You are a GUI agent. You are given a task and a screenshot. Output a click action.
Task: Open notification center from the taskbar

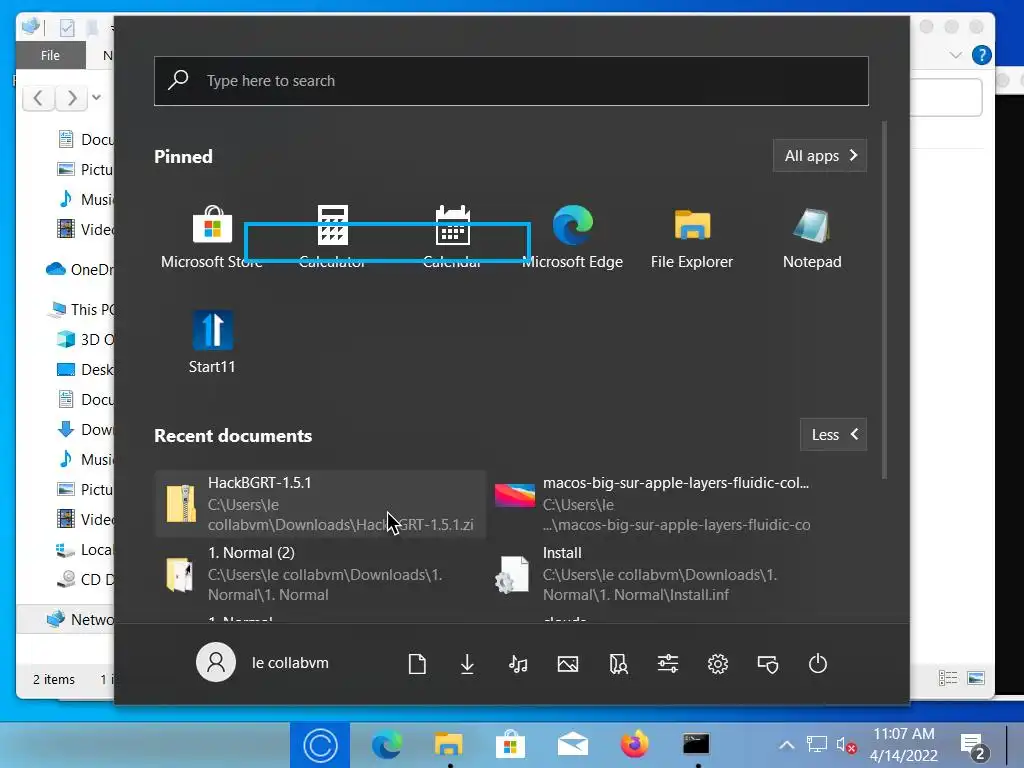click(973, 746)
